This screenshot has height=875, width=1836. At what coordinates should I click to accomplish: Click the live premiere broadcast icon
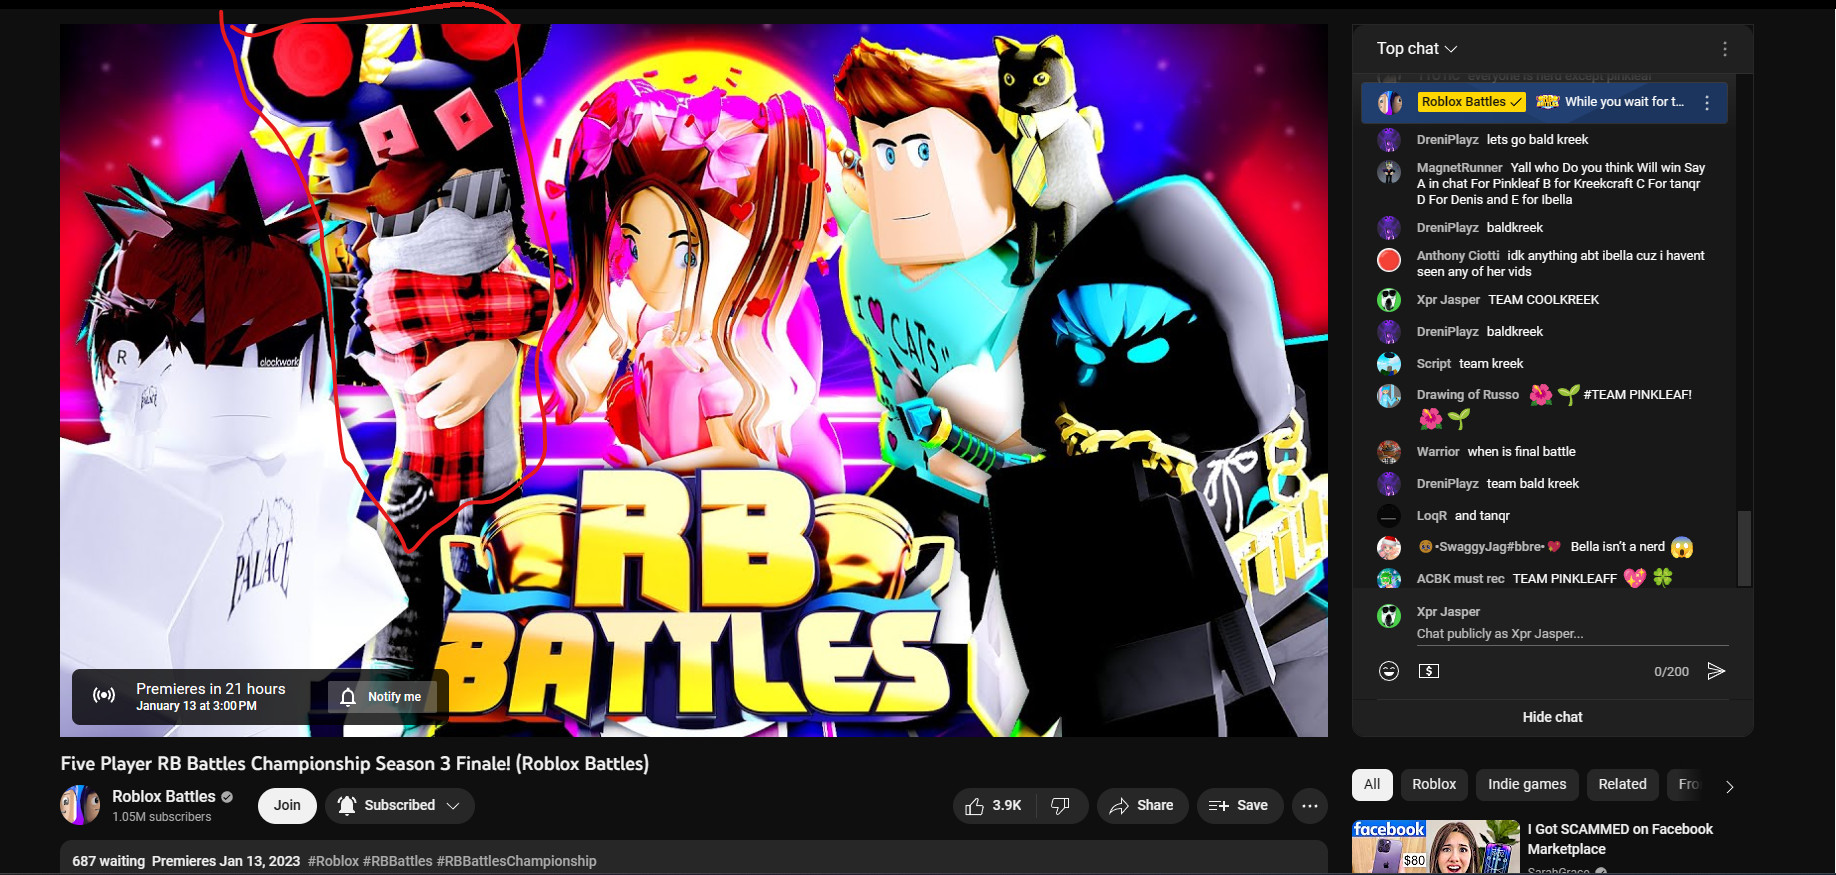[x=104, y=696]
